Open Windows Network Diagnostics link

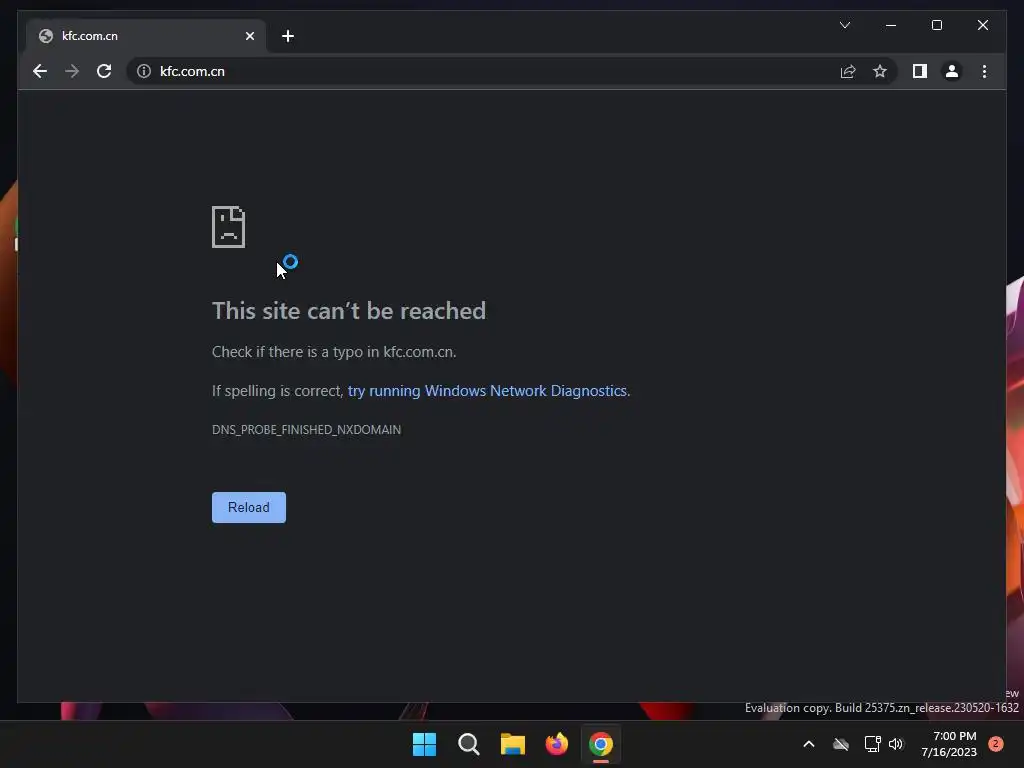coord(487,391)
